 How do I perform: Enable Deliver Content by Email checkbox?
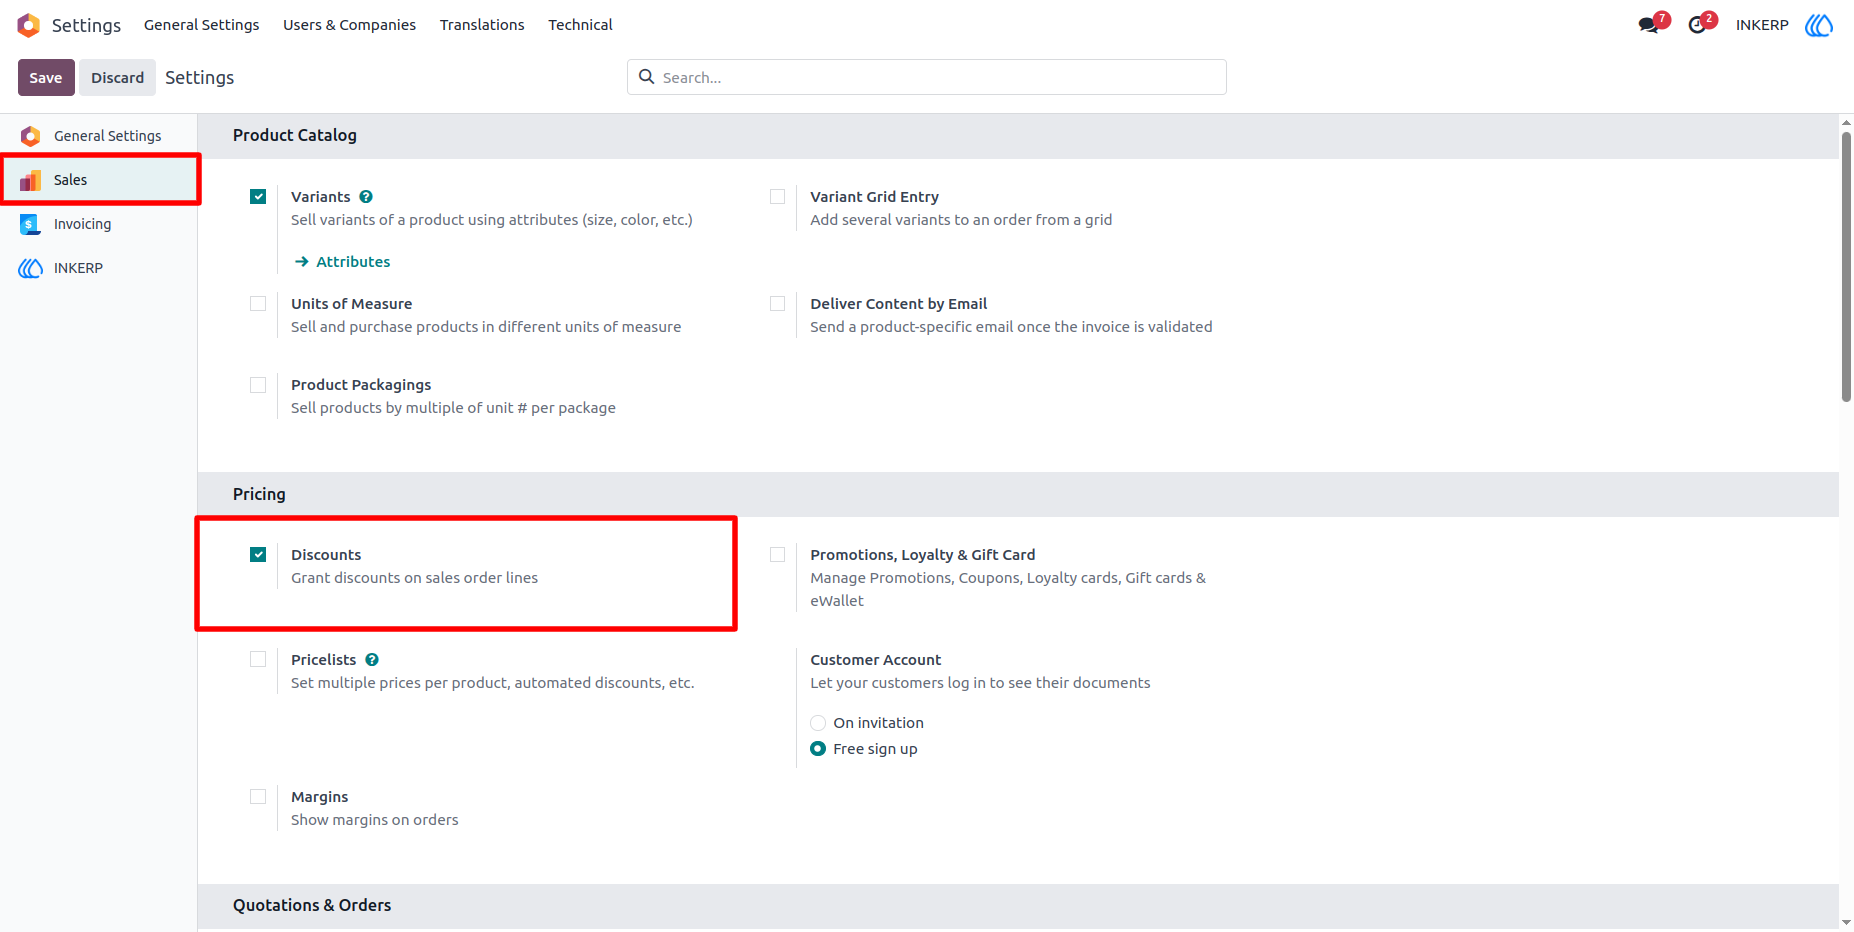pyautogui.click(x=777, y=304)
